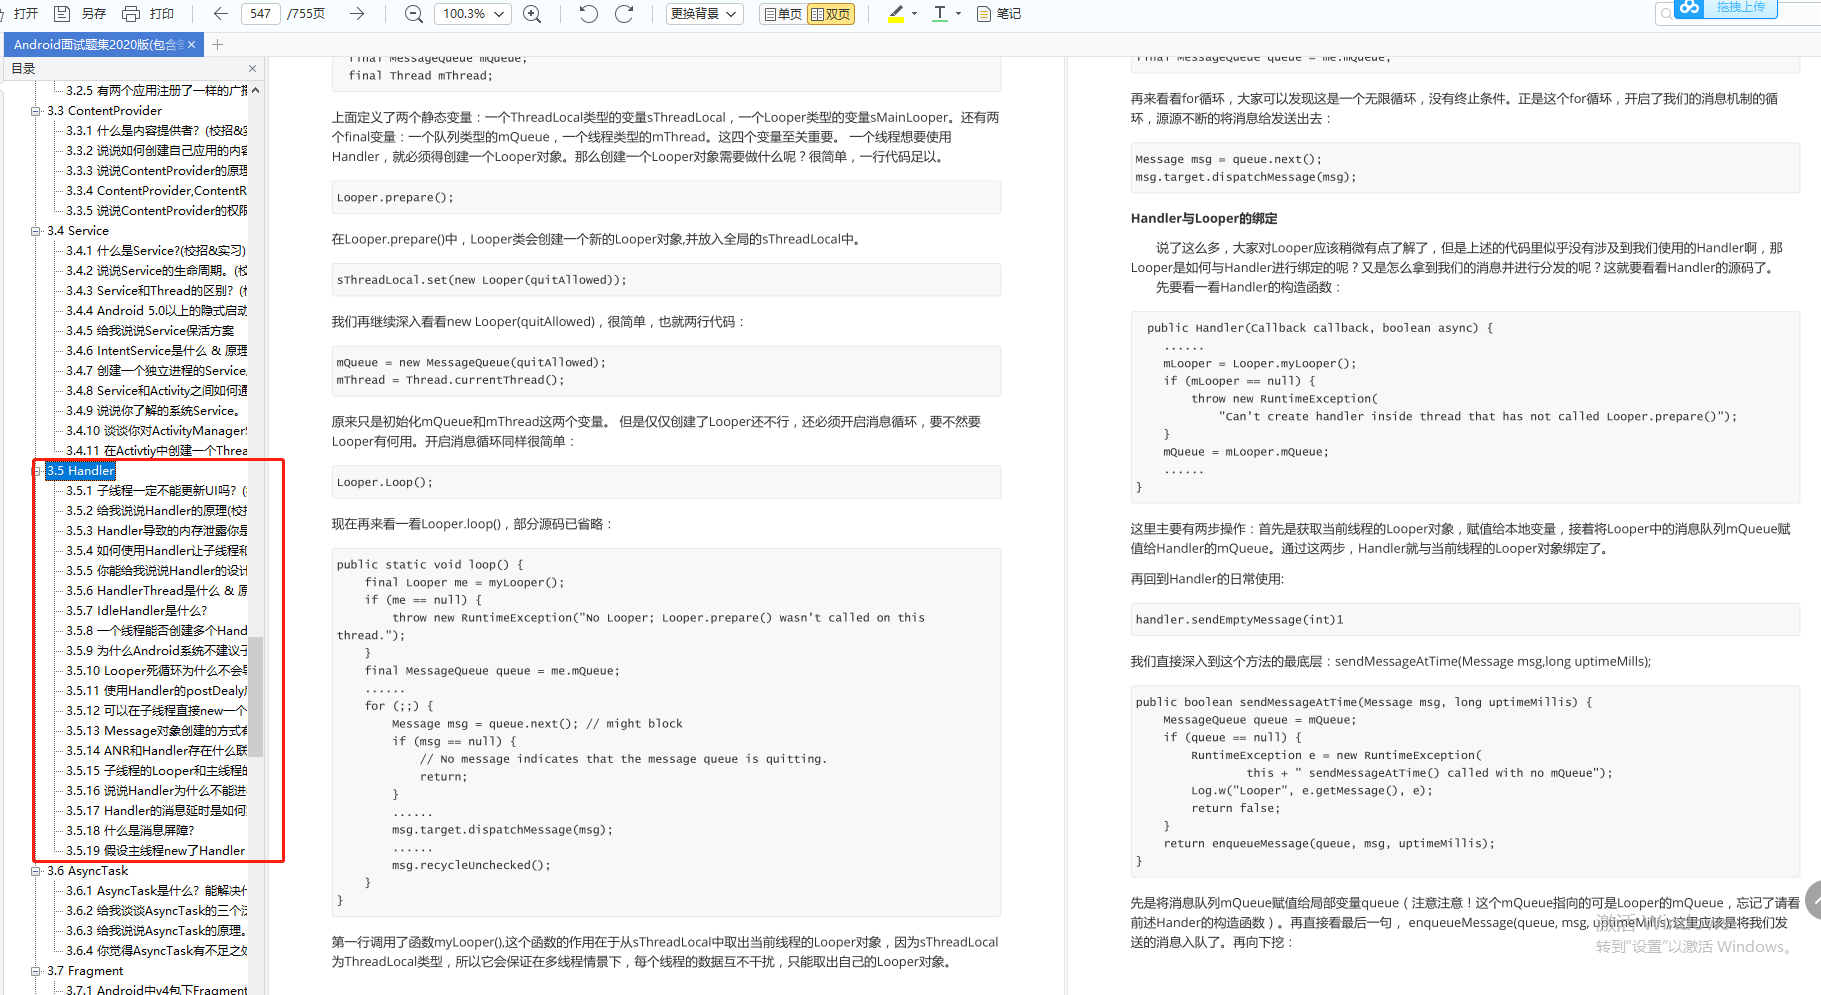This screenshot has width=1821, height=995.
Task: Open outline entry 3.5.18 什么是消息屏障
Action: (x=131, y=831)
